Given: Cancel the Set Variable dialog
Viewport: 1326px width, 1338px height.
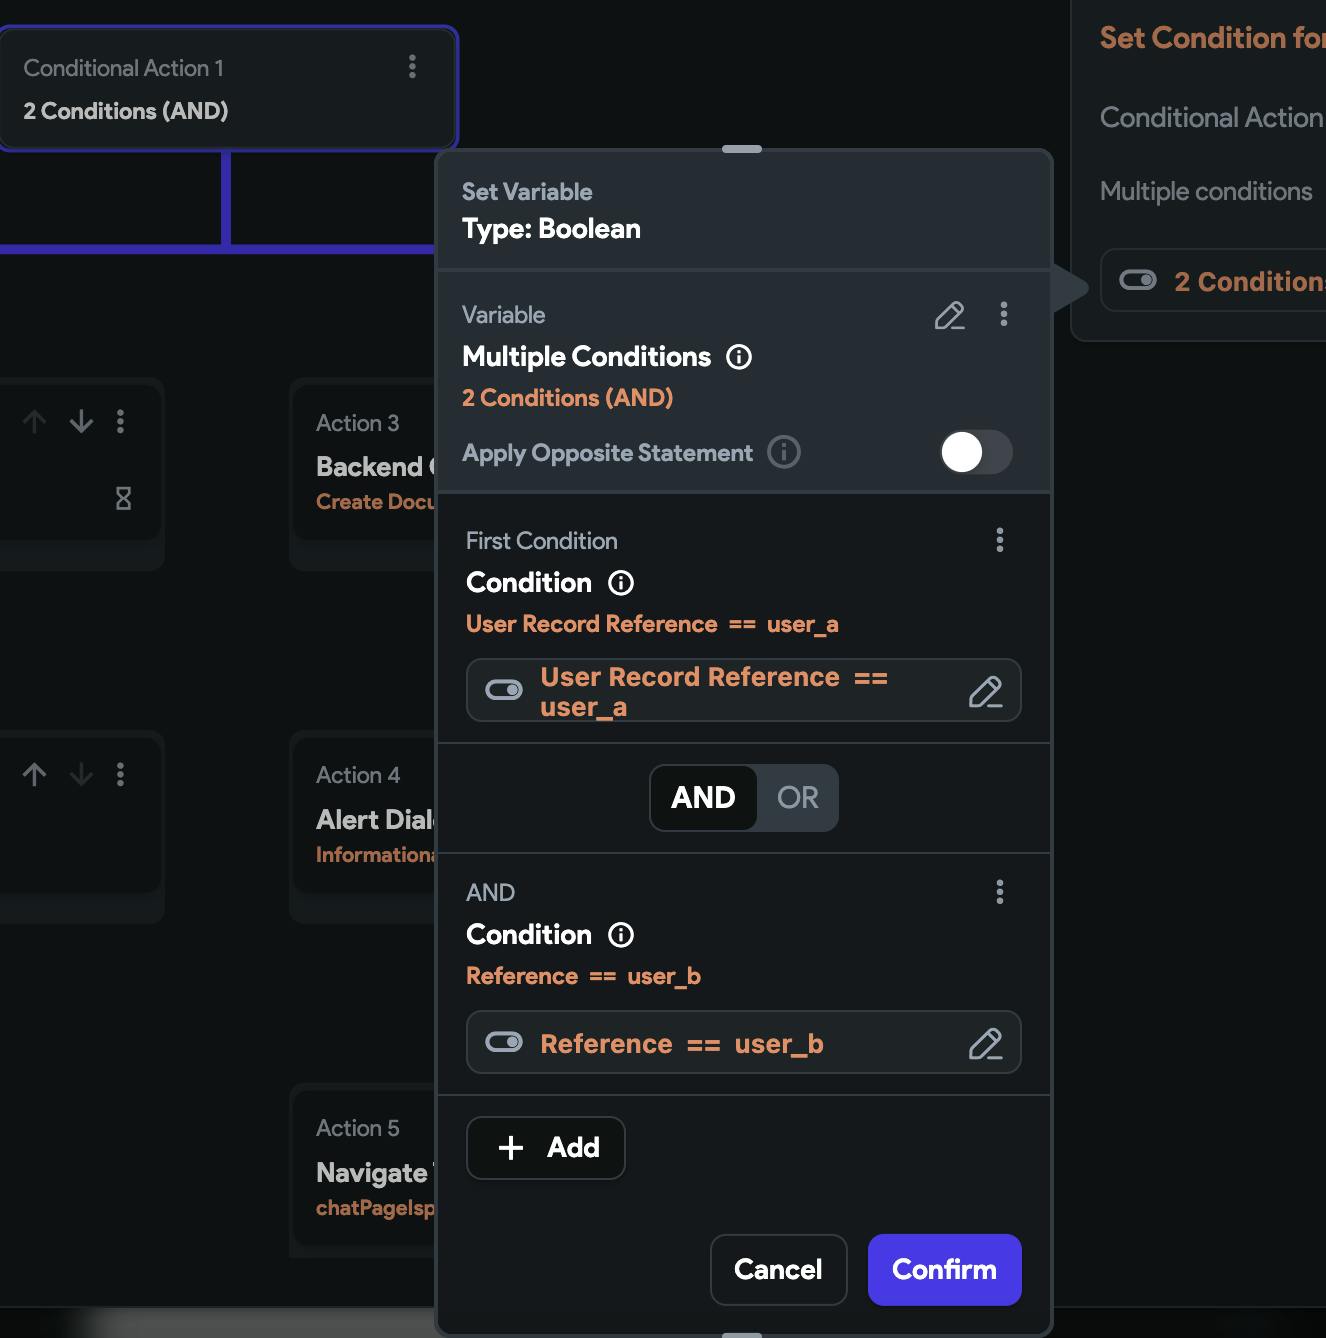Looking at the screenshot, I should 778,1270.
